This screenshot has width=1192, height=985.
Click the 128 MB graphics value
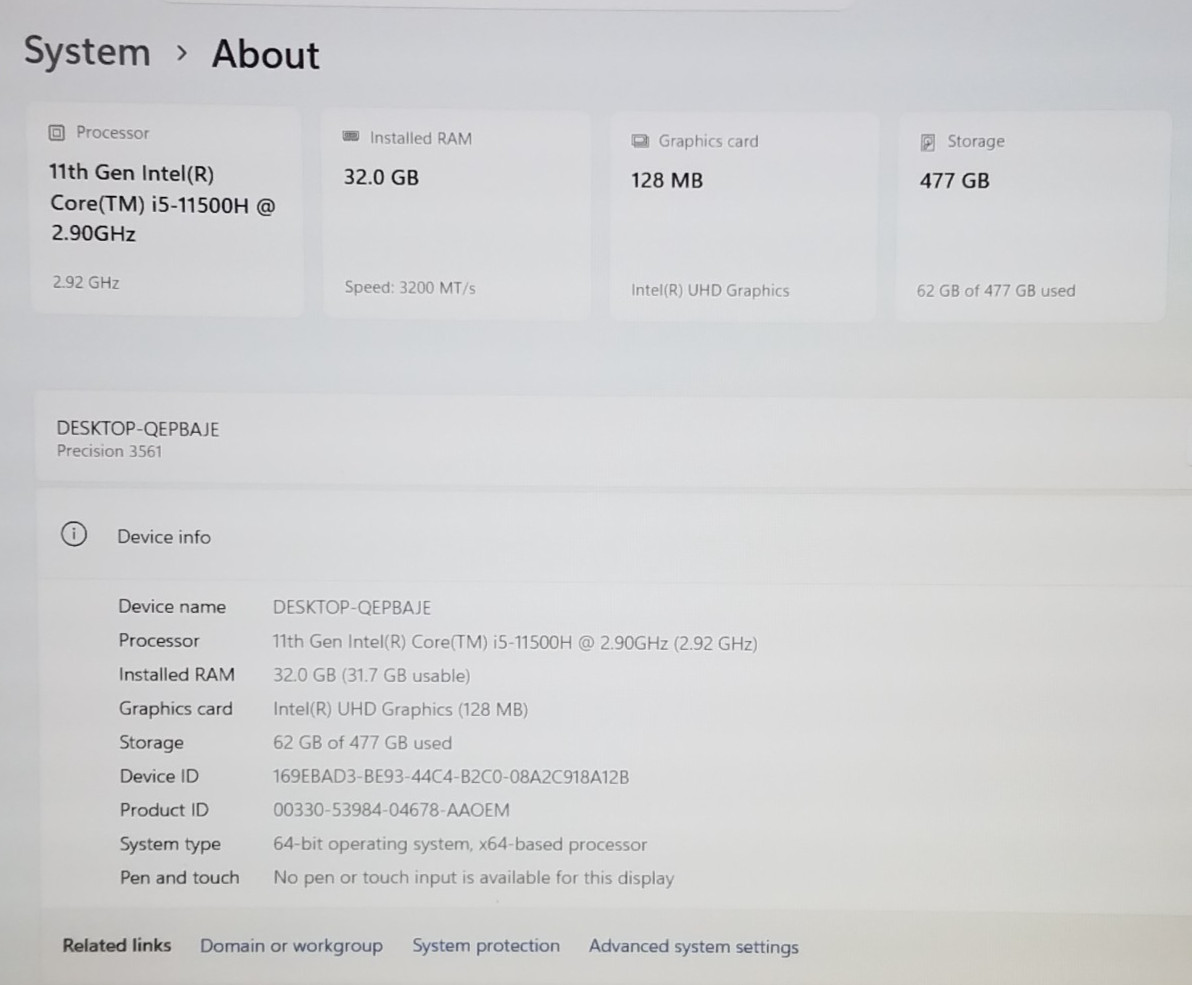tap(667, 180)
